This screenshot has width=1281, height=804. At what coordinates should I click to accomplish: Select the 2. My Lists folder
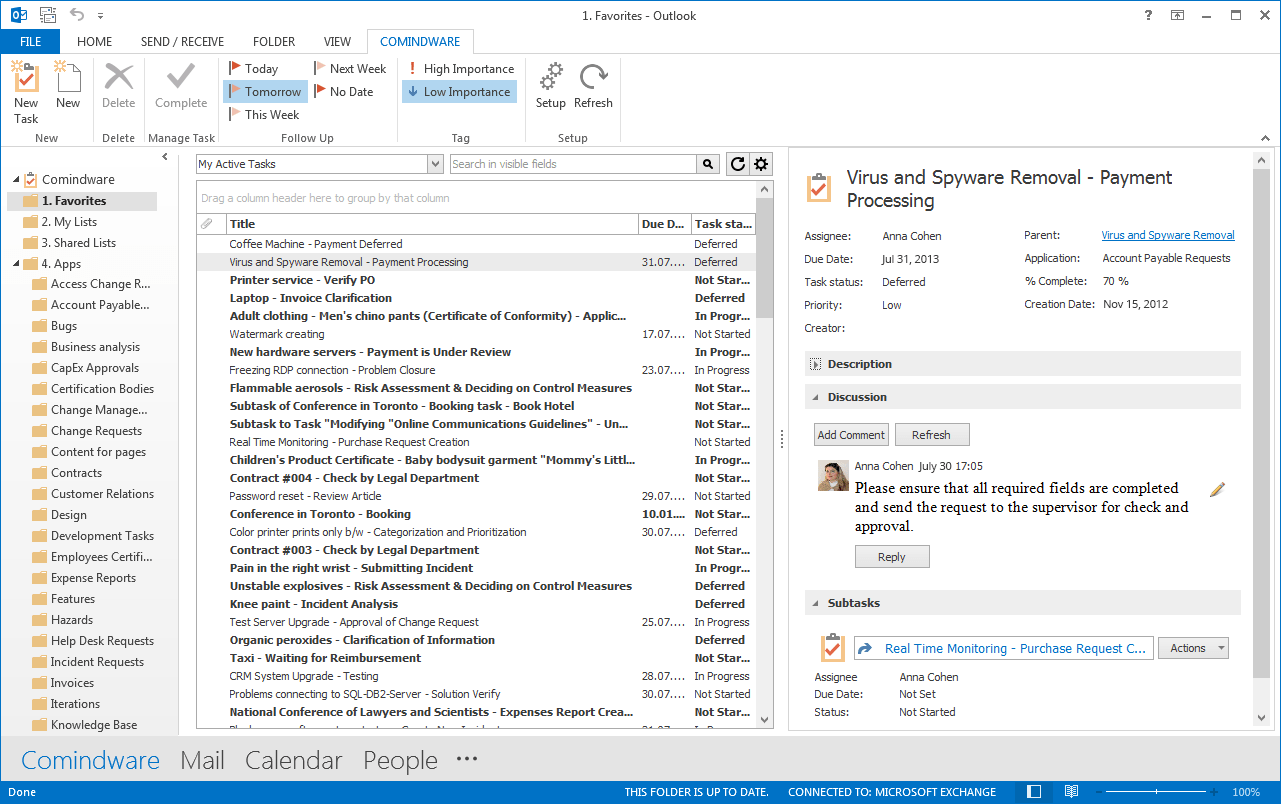point(69,222)
